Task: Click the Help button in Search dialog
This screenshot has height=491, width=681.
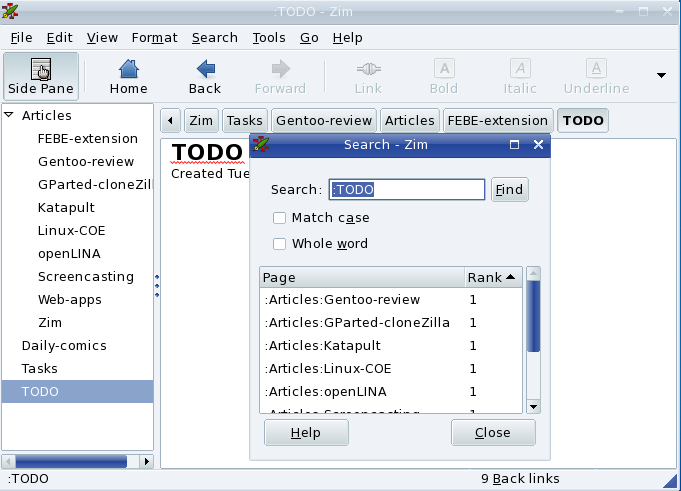Action: (306, 432)
